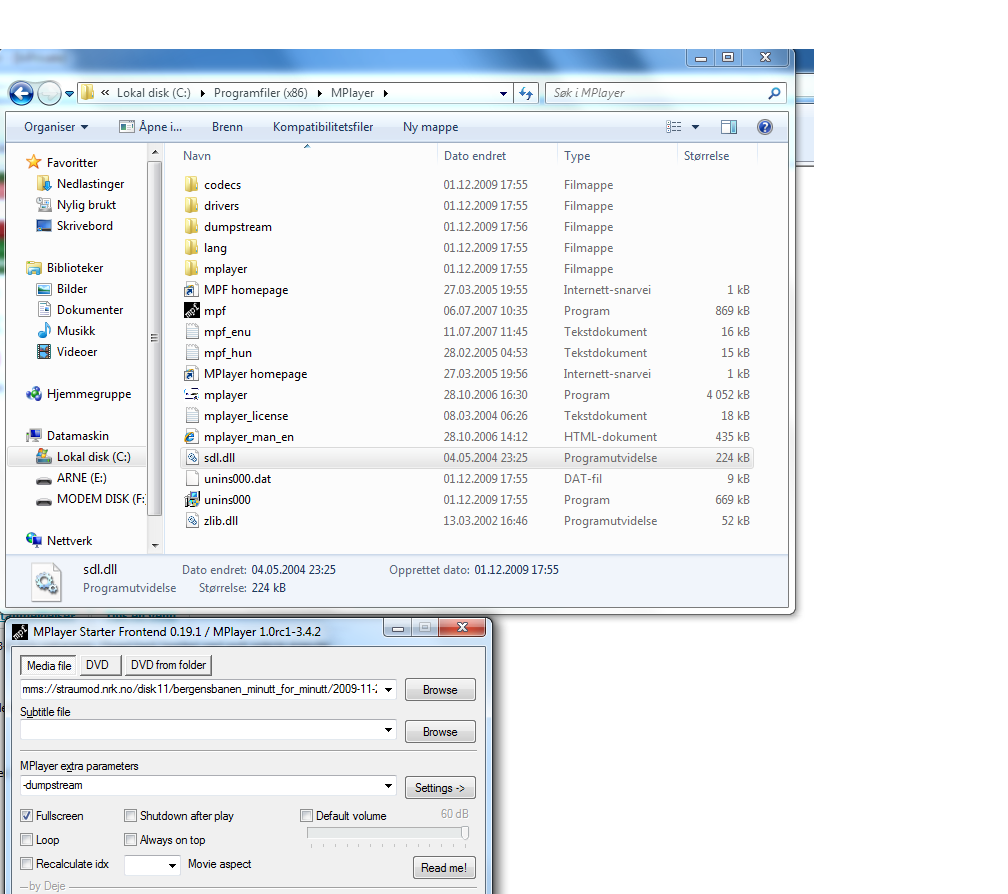
Task: Expand the media file URL dropdown
Action: (x=388, y=690)
